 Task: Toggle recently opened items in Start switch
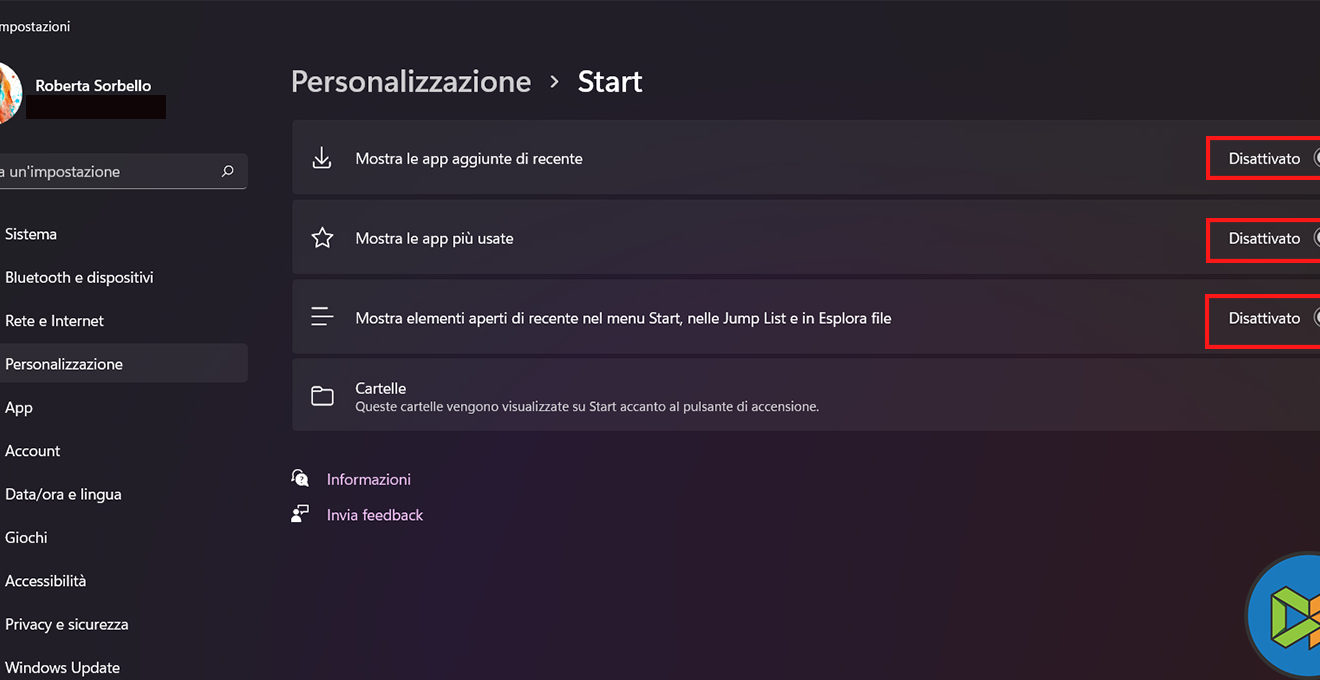(x=1314, y=318)
